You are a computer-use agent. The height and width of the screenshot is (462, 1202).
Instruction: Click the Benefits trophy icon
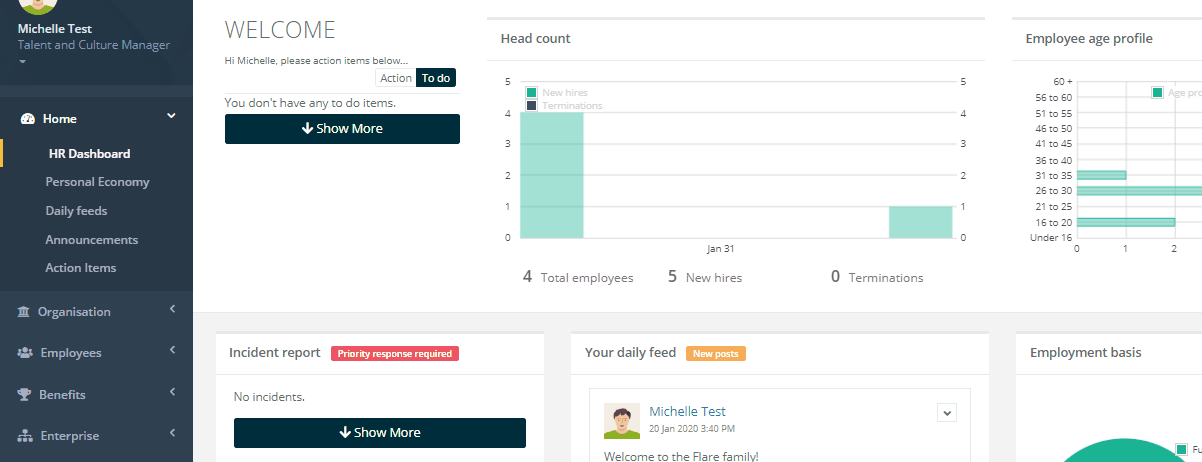click(25, 395)
